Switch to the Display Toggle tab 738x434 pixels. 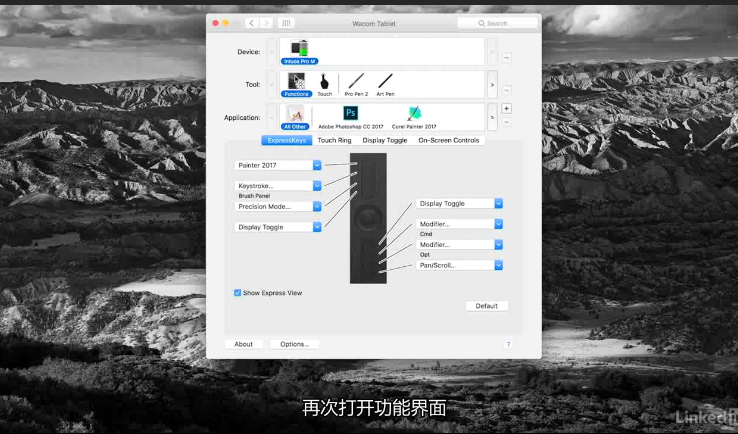point(385,140)
